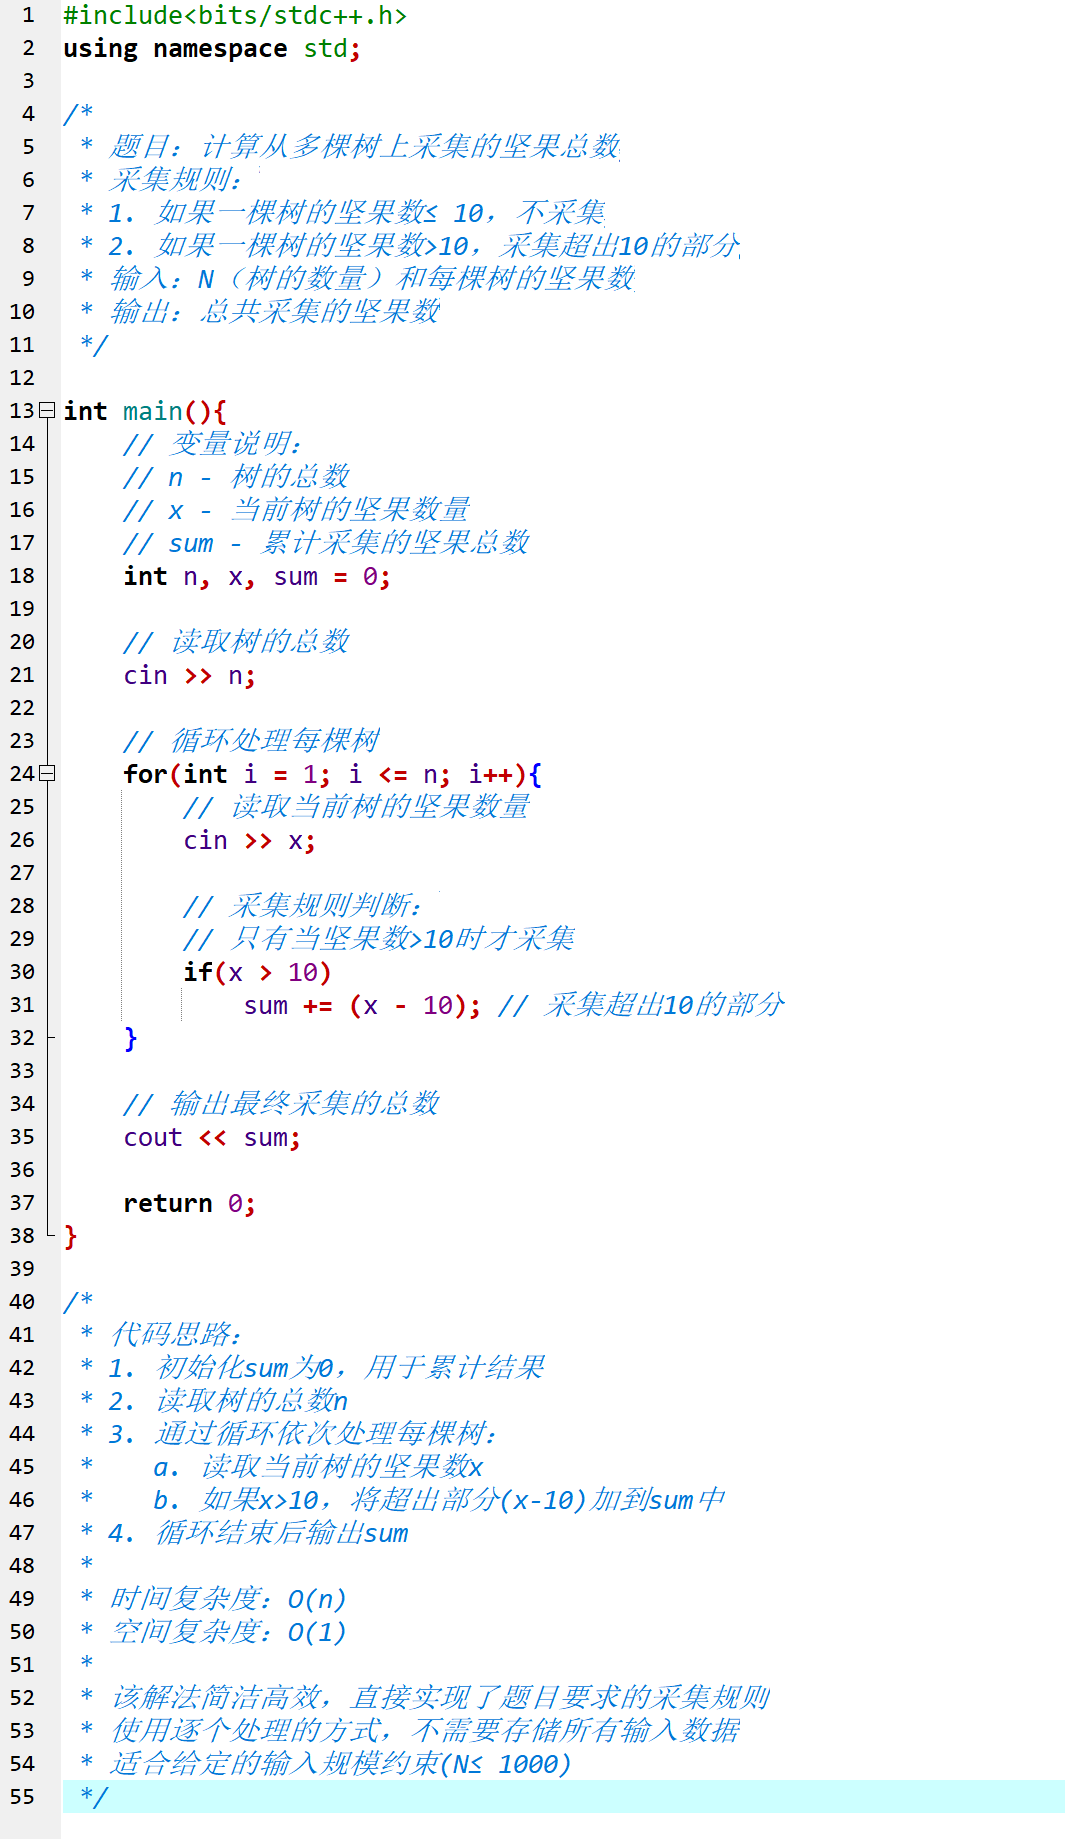1065x1839 pixels.
Task: Place cursor on 'int n, x, sum = 0;'
Action: point(257,576)
